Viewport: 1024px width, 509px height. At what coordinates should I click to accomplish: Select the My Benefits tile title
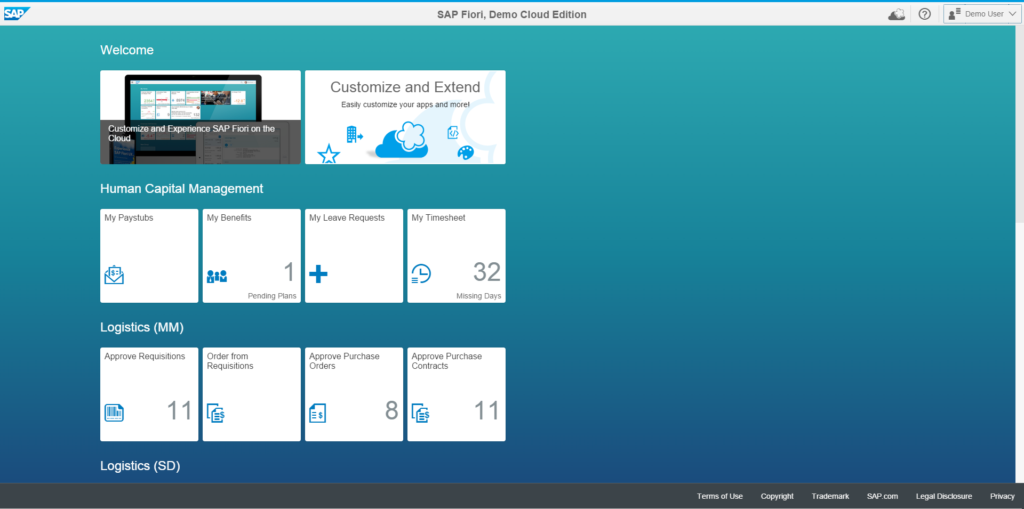point(229,218)
